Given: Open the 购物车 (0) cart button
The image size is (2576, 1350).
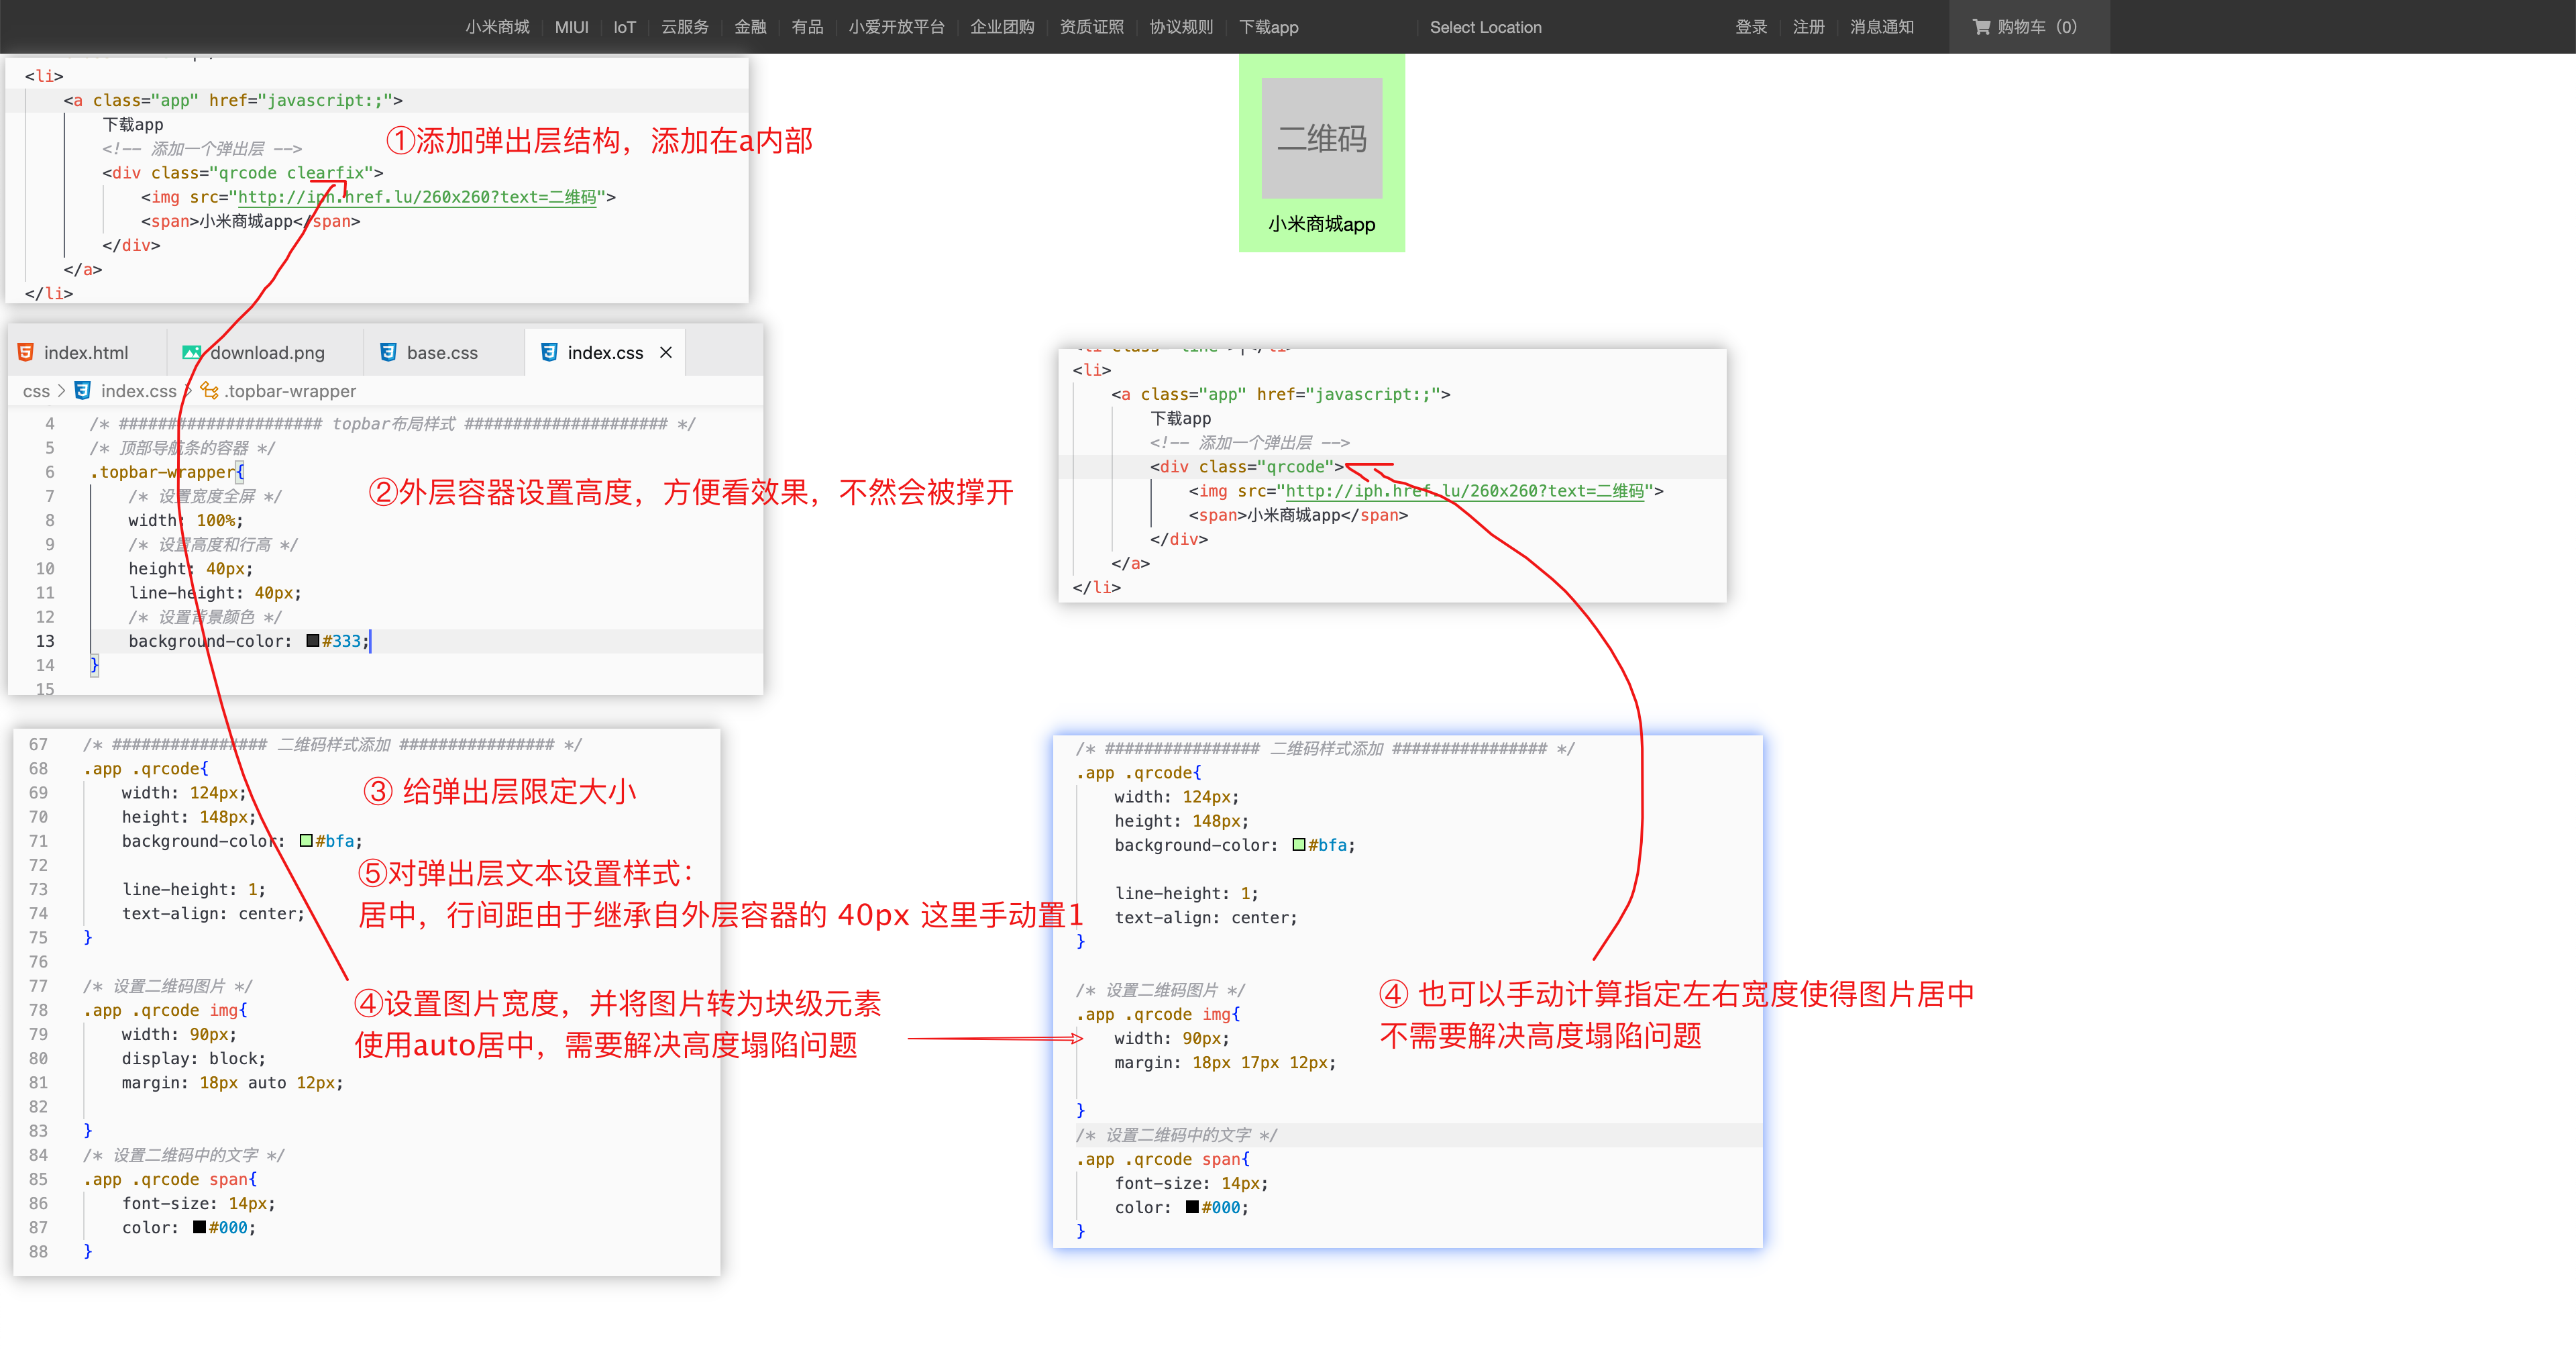Looking at the screenshot, I should [2028, 27].
